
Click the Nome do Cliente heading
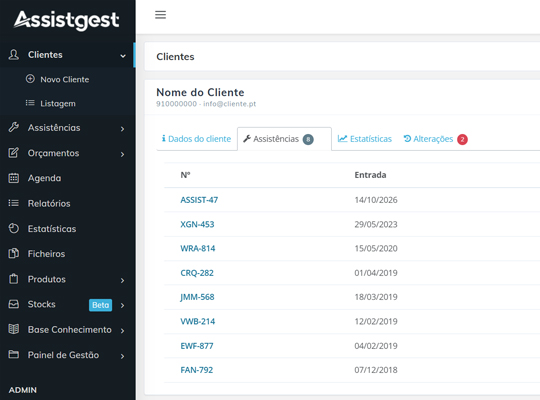tap(200, 92)
